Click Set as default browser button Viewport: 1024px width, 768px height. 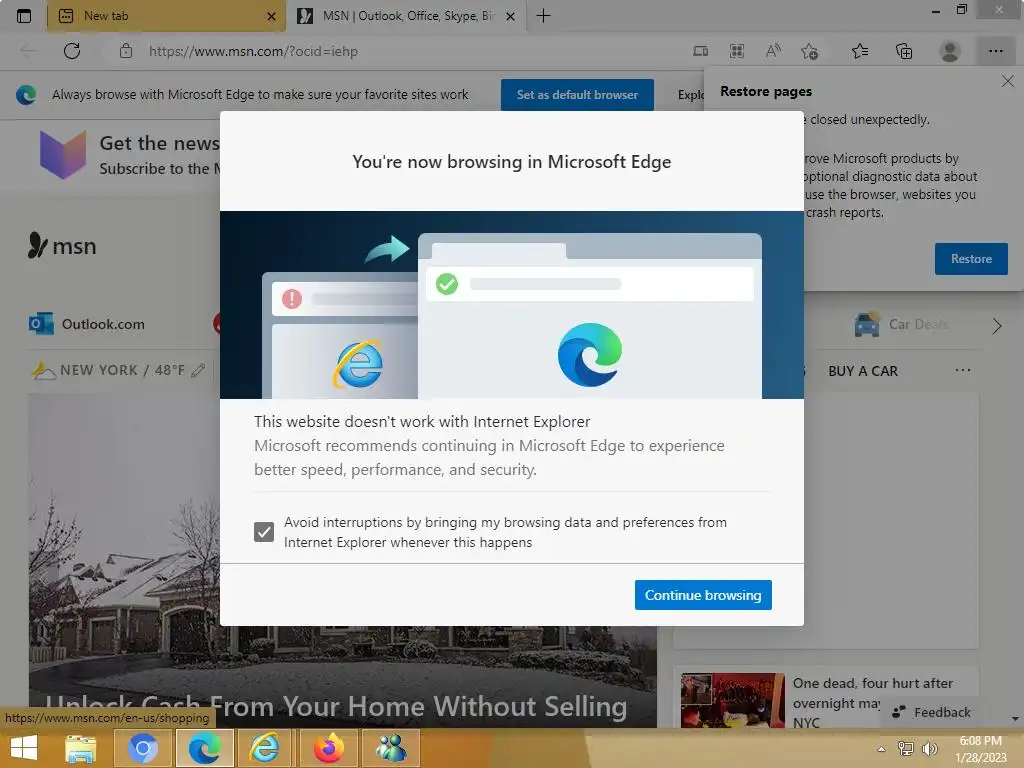click(577, 95)
